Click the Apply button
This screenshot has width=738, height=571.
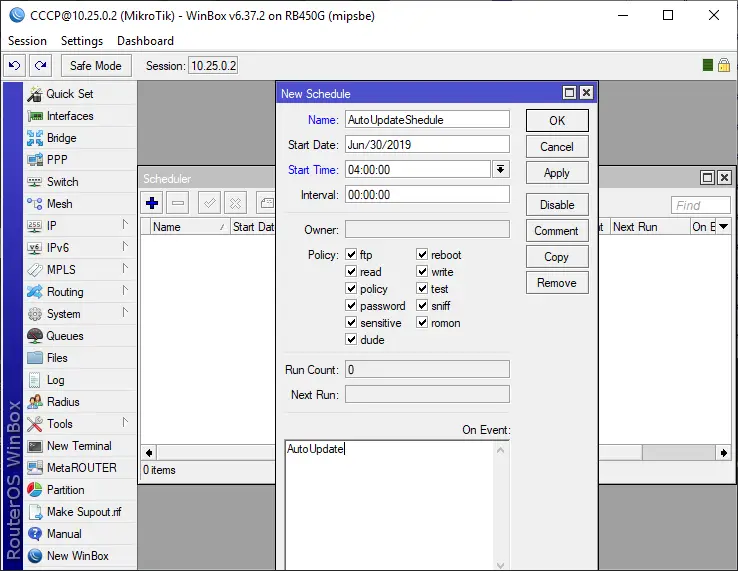(x=557, y=173)
